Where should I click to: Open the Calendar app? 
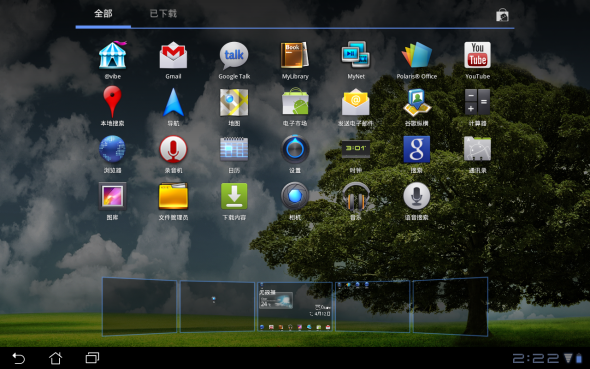234,149
